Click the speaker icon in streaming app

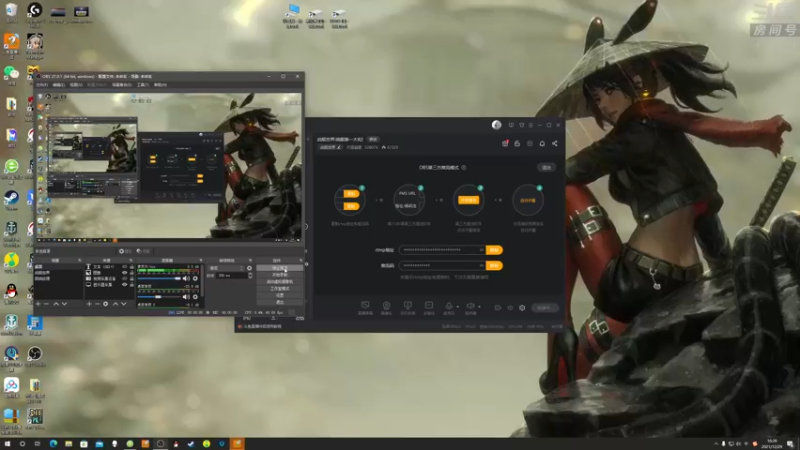click(470, 307)
